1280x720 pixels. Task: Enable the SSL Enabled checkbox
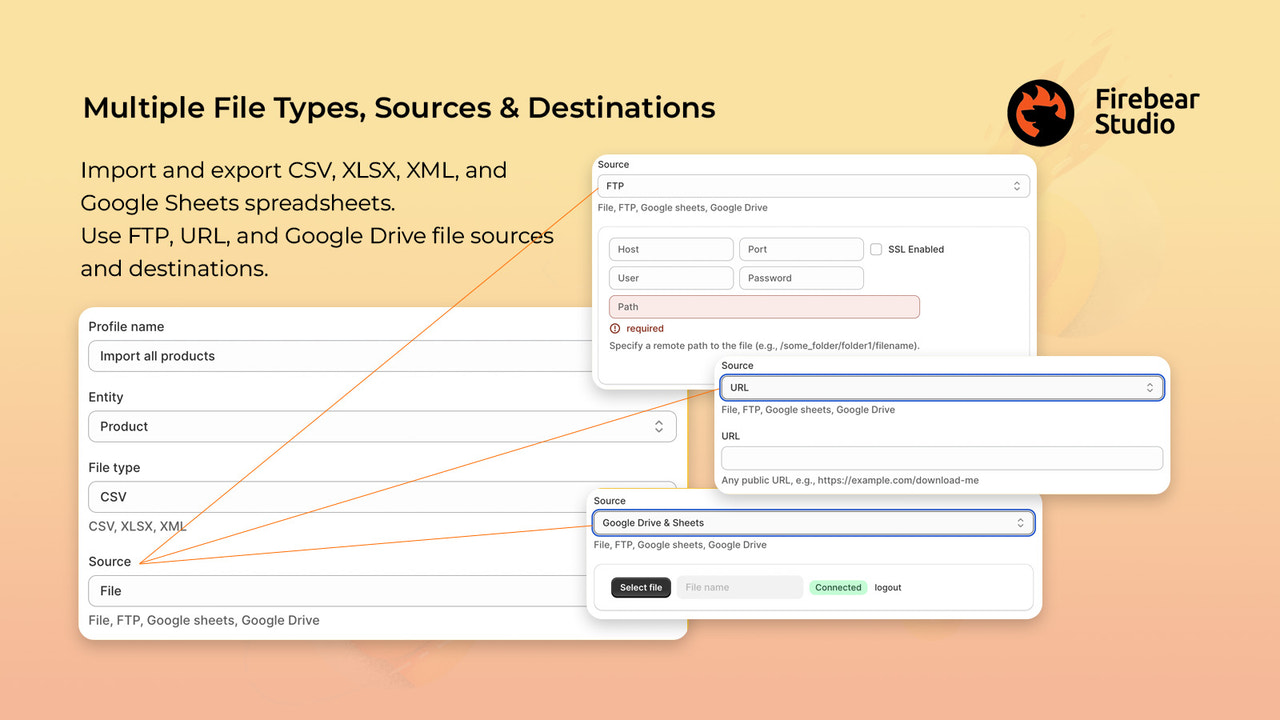876,249
